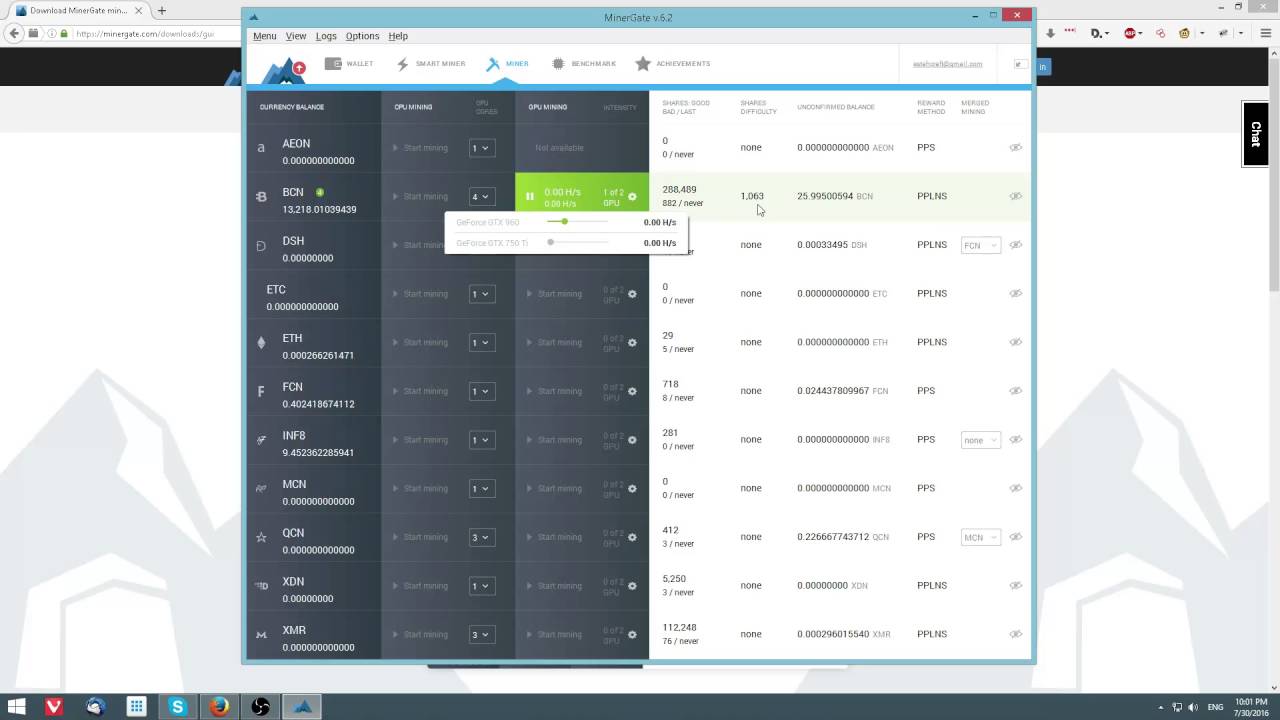Start ETH GPU mining
Viewport: 1280px width, 720px height.
(x=554, y=342)
